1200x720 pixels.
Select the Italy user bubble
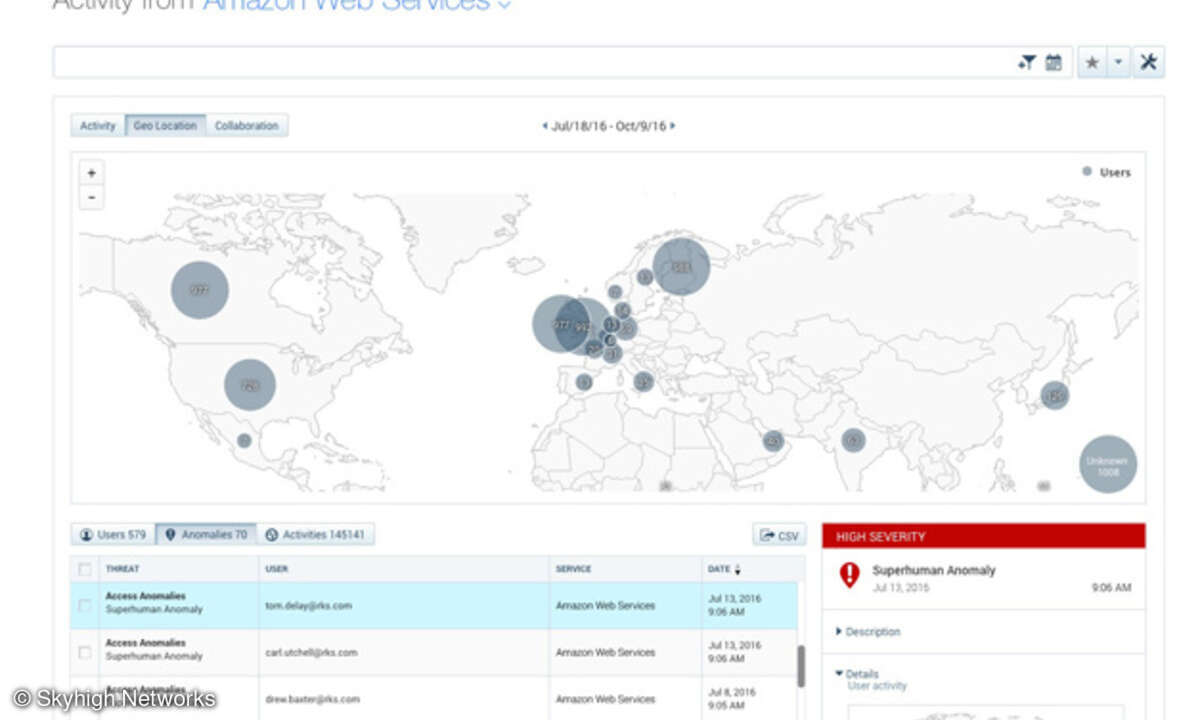tap(644, 381)
